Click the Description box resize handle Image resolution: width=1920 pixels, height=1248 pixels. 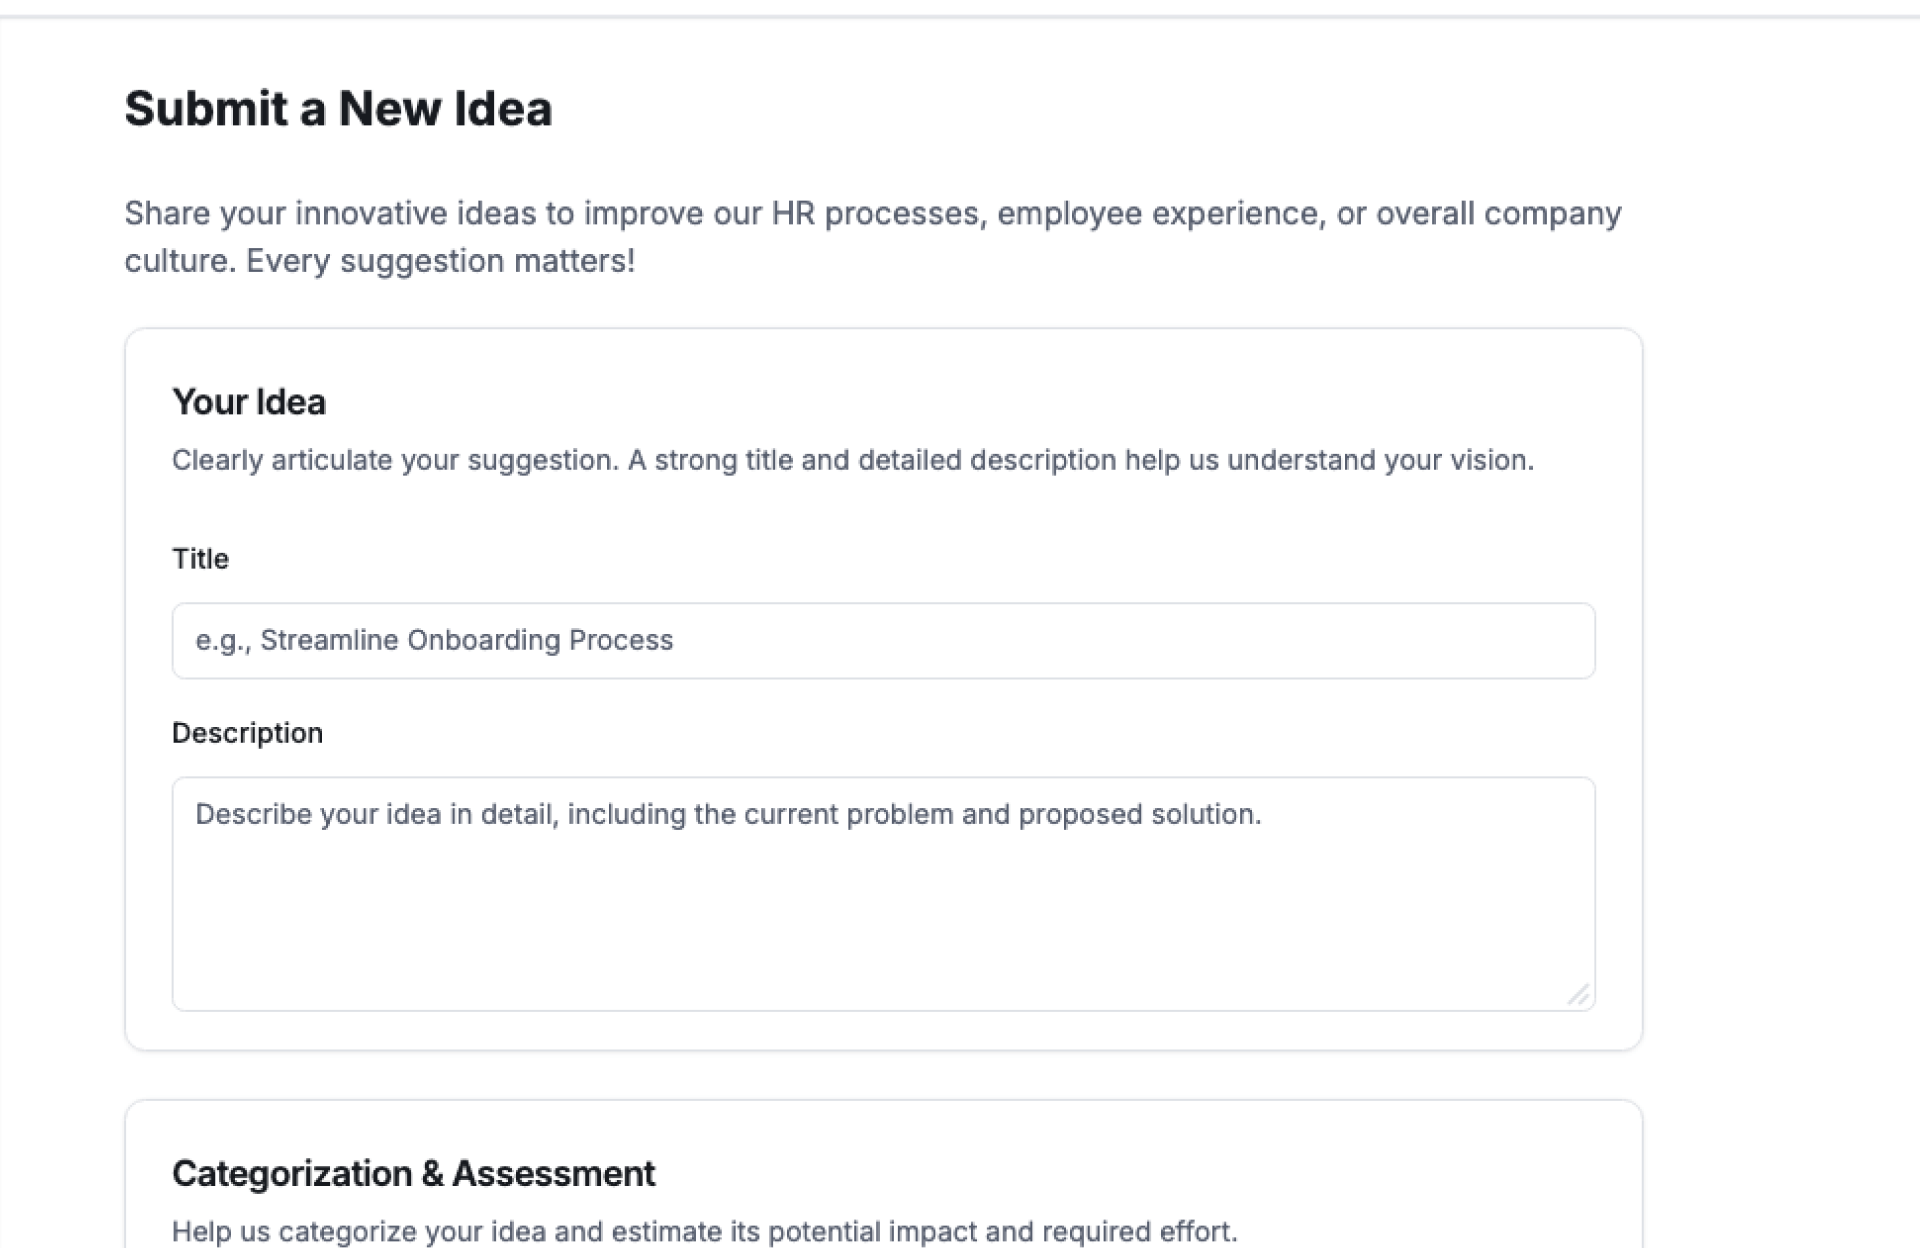coord(1578,994)
